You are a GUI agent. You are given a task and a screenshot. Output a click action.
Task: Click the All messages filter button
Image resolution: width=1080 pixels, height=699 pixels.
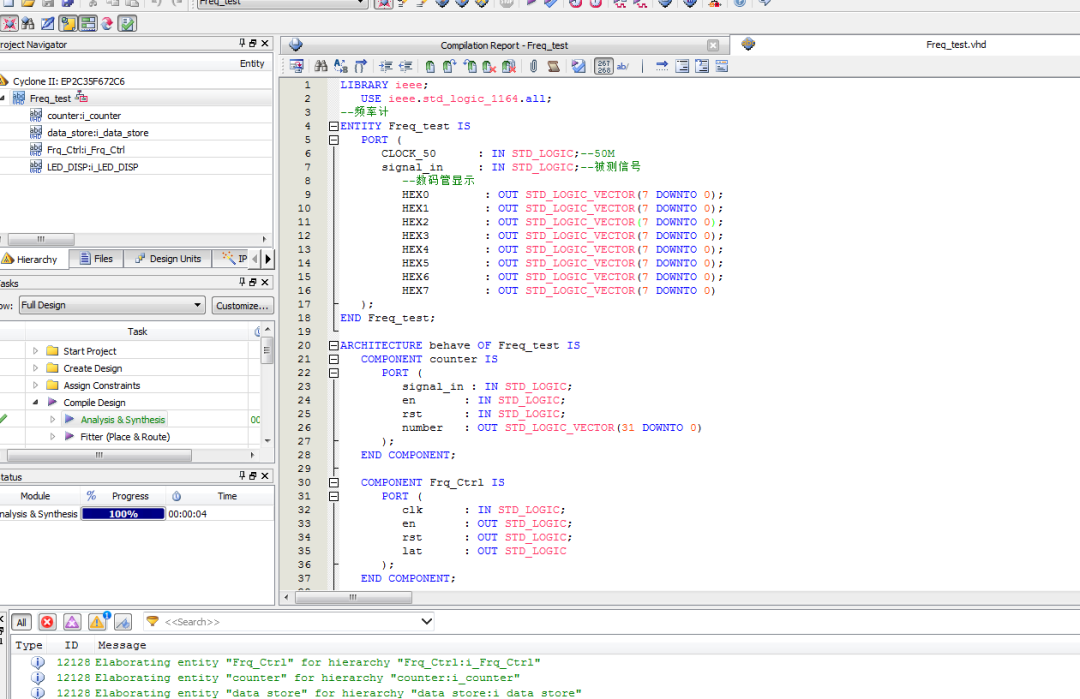click(21, 622)
